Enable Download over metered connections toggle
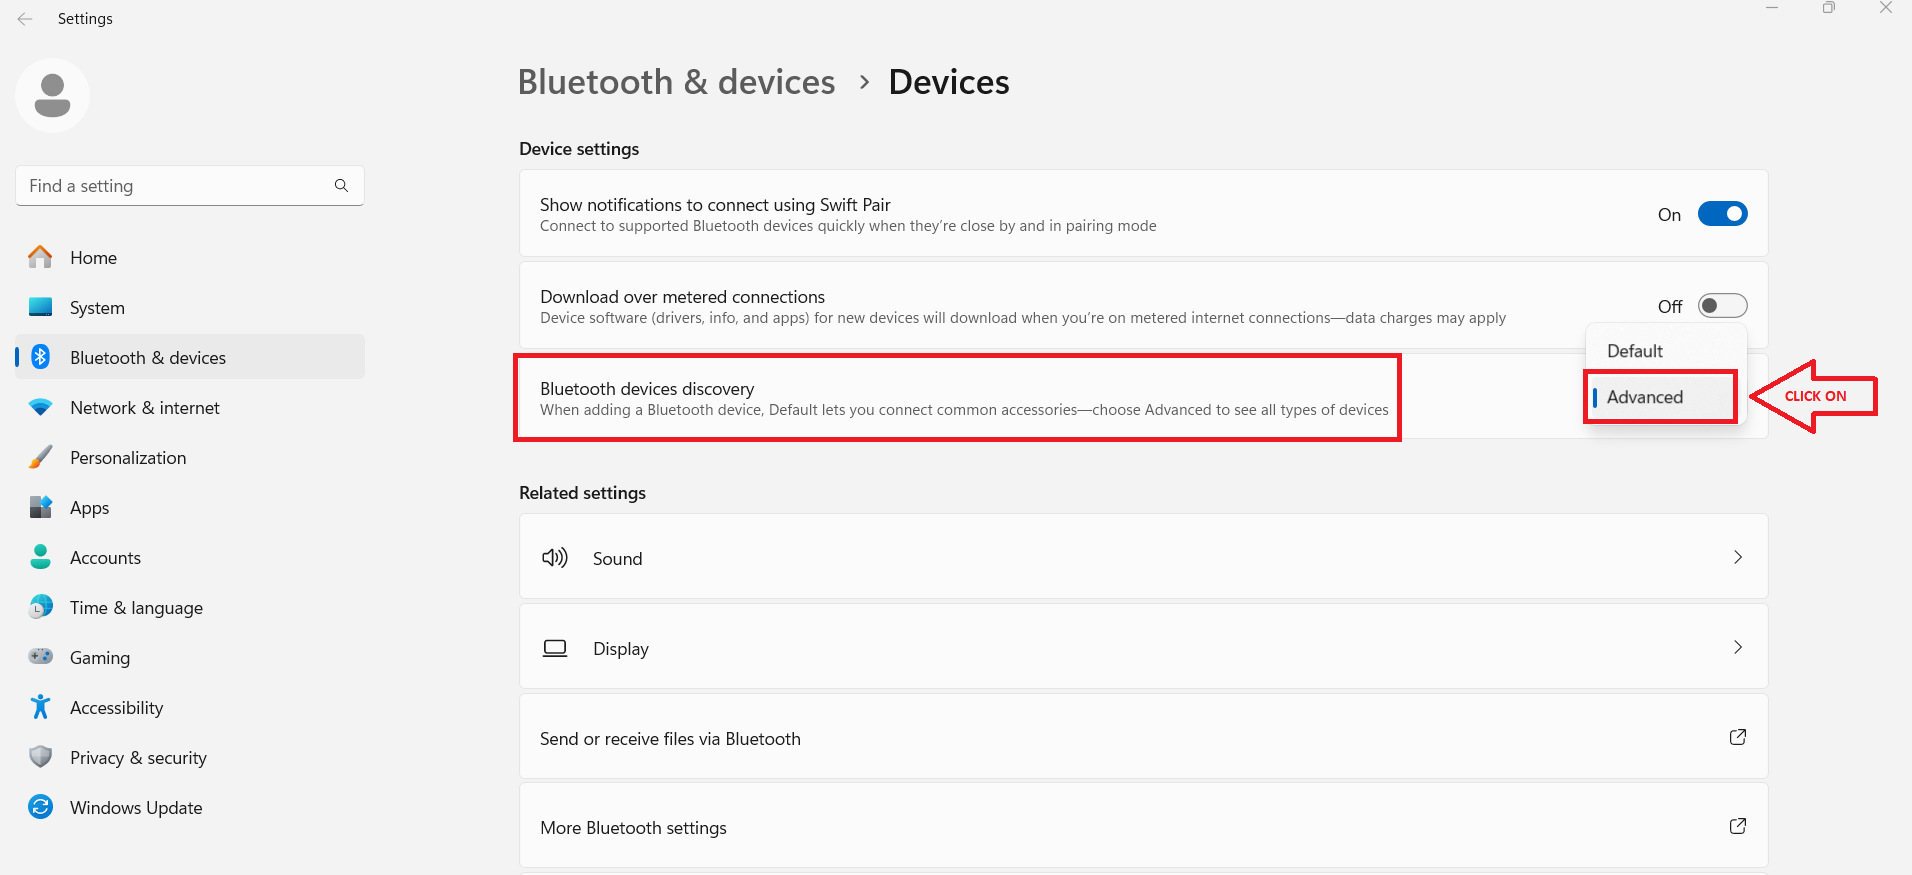This screenshot has height=875, width=1912. pos(1722,306)
